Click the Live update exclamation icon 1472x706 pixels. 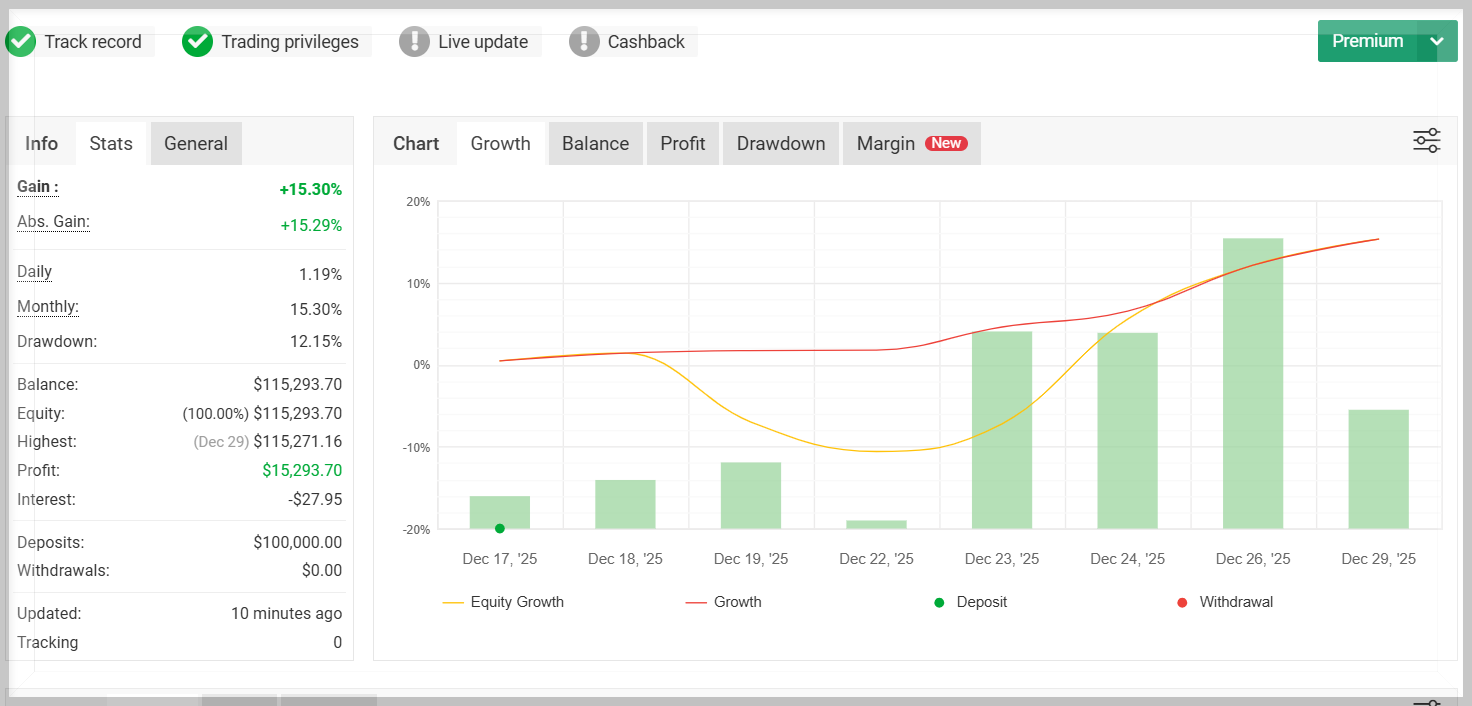click(414, 42)
